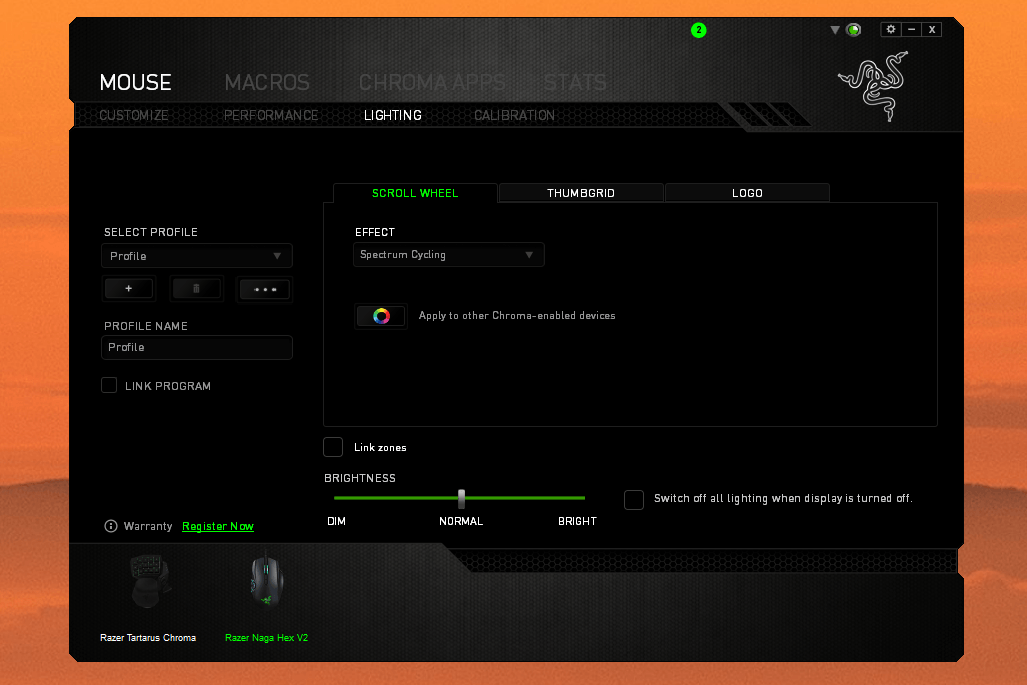Select the Thumbgrid lighting zone tab

(x=581, y=193)
